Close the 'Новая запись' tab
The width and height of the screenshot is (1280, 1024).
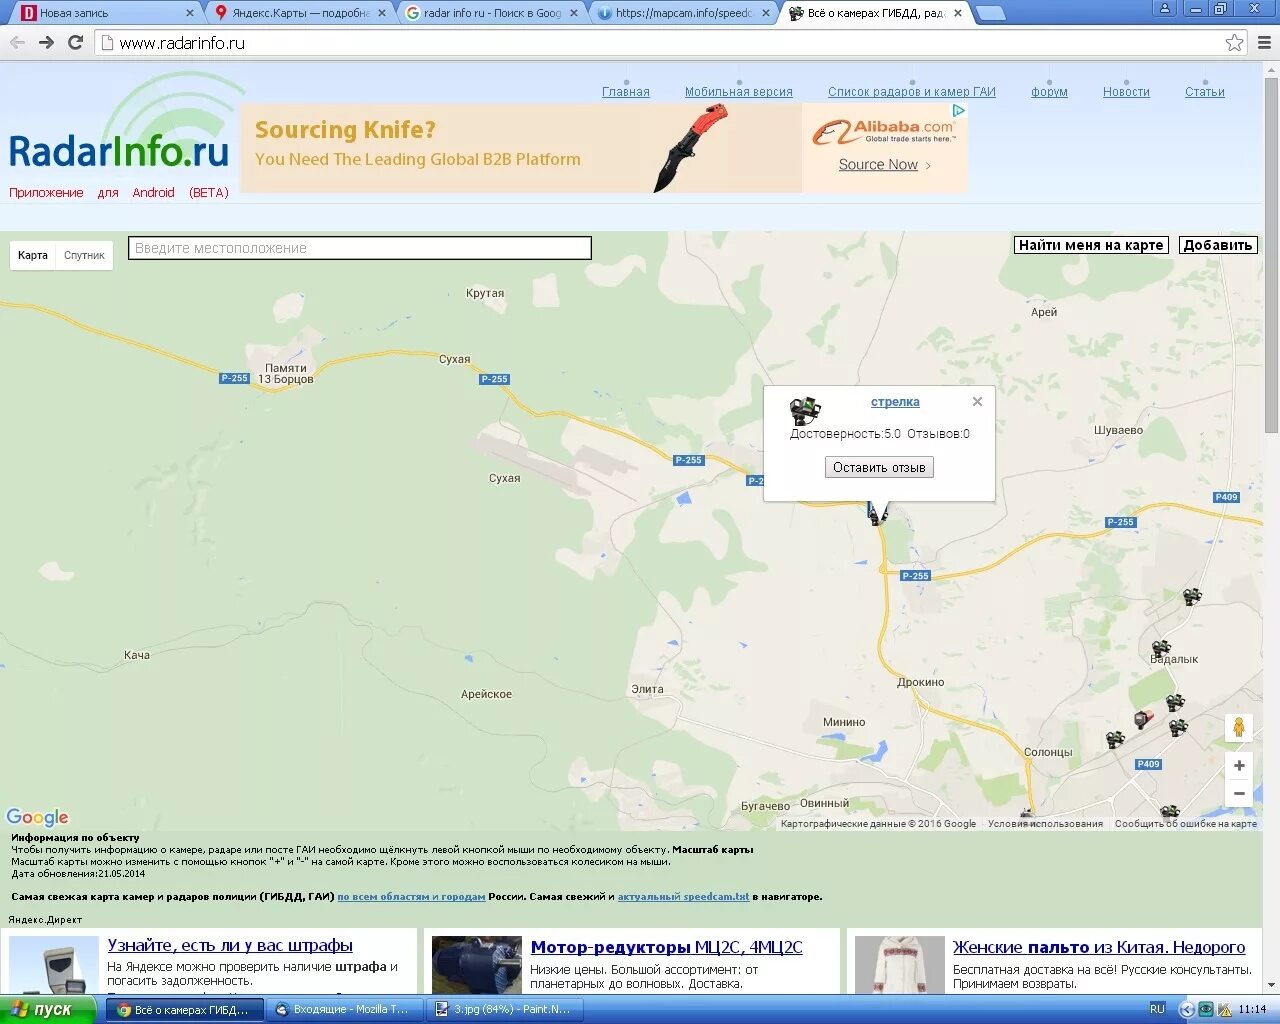pyautogui.click(x=190, y=13)
